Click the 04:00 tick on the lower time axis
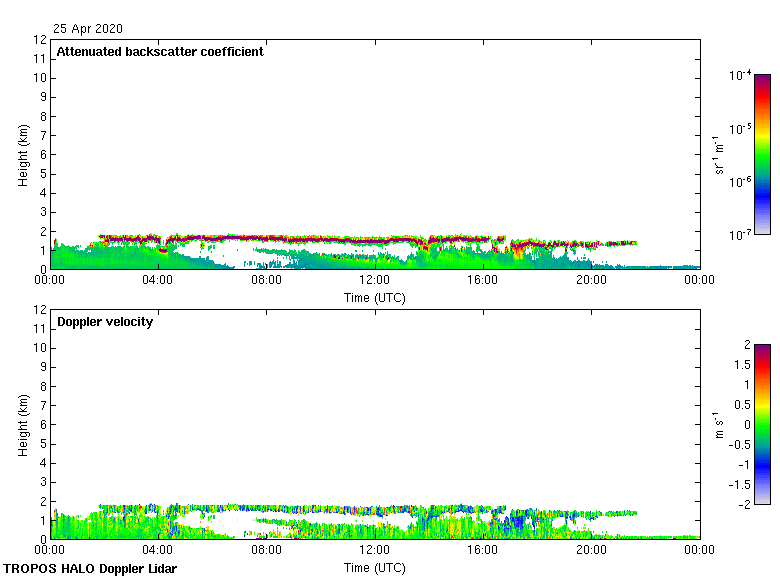 158,551
